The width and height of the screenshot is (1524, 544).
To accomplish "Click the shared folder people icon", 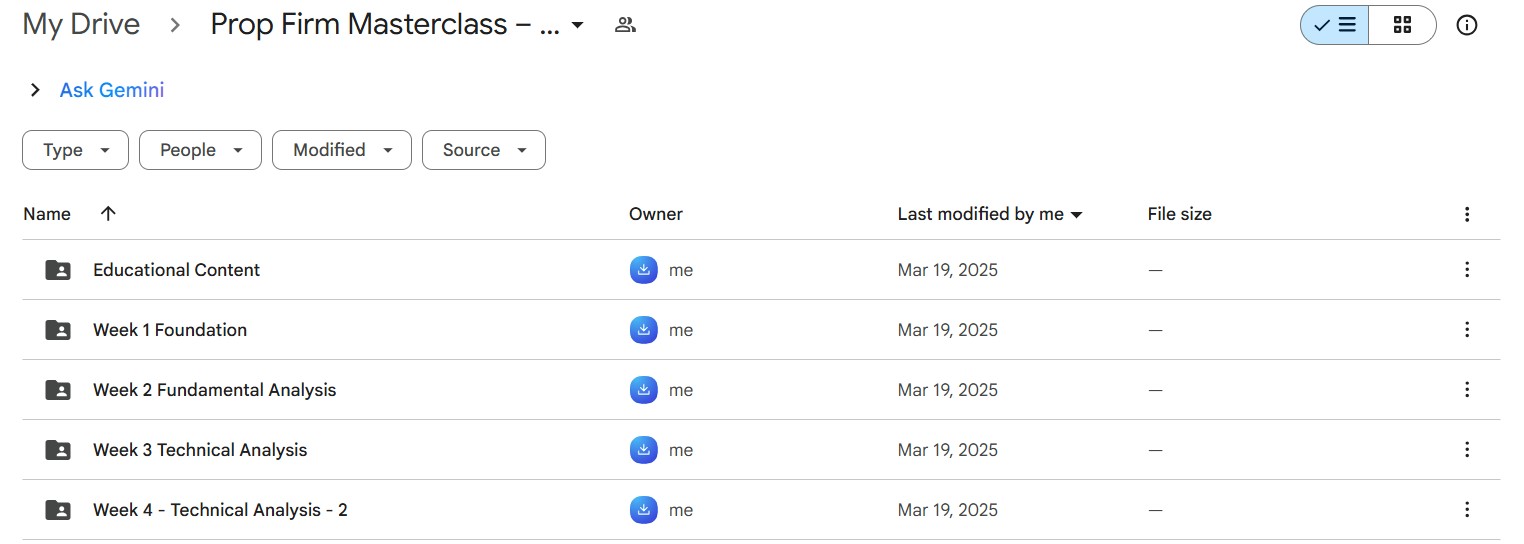I will (625, 26).
